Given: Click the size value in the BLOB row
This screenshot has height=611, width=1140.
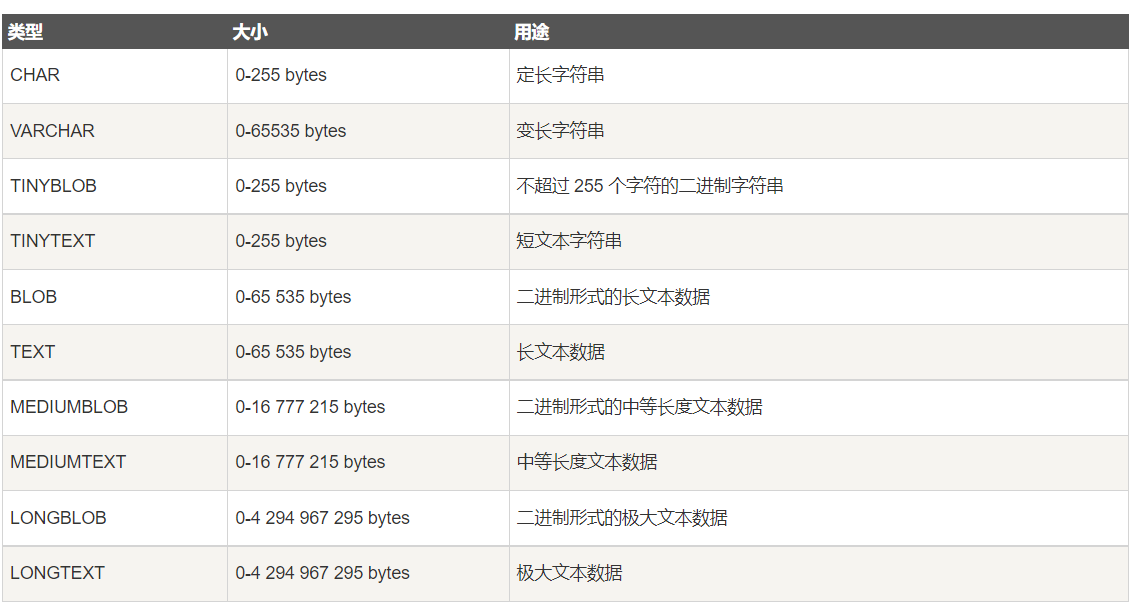Looking at the screenshot, I should (293, 297).
